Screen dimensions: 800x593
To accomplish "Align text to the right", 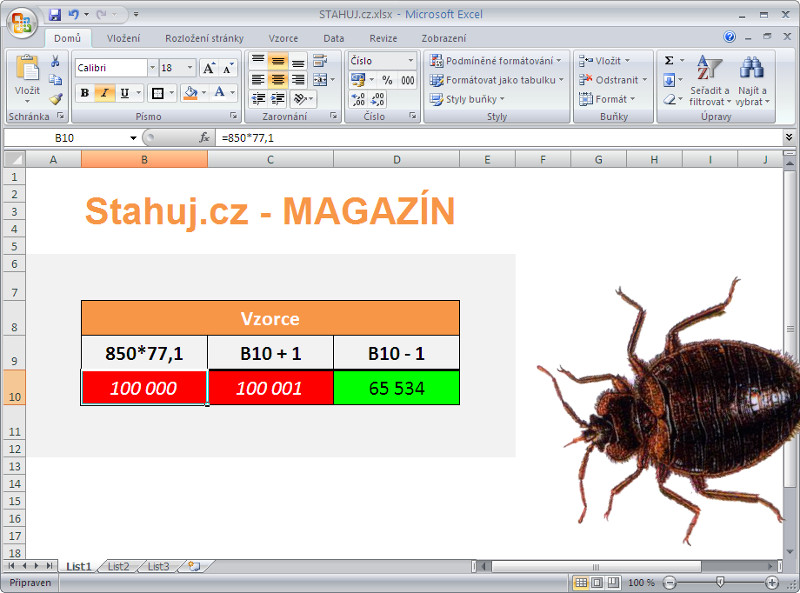I will click(x=297, y=80).
